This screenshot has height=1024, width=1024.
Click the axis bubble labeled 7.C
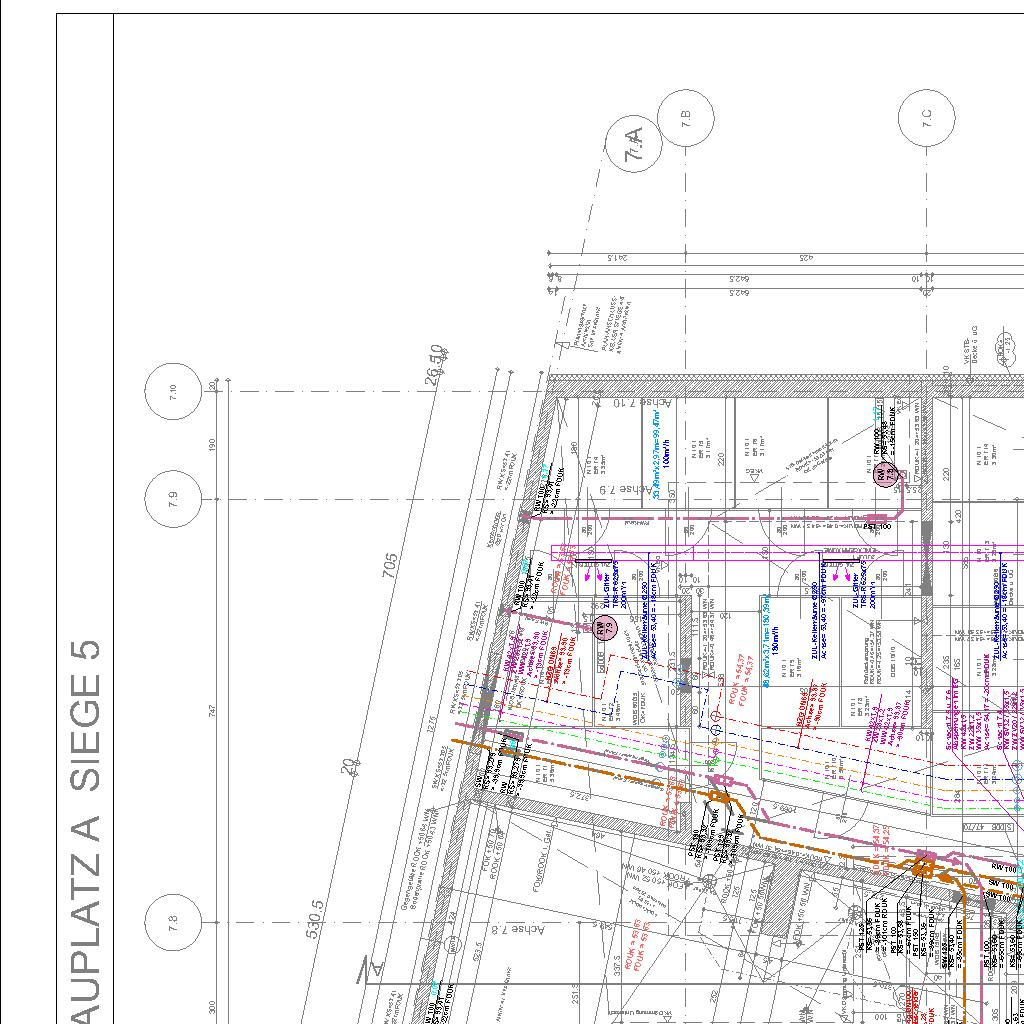coord(927,118)
